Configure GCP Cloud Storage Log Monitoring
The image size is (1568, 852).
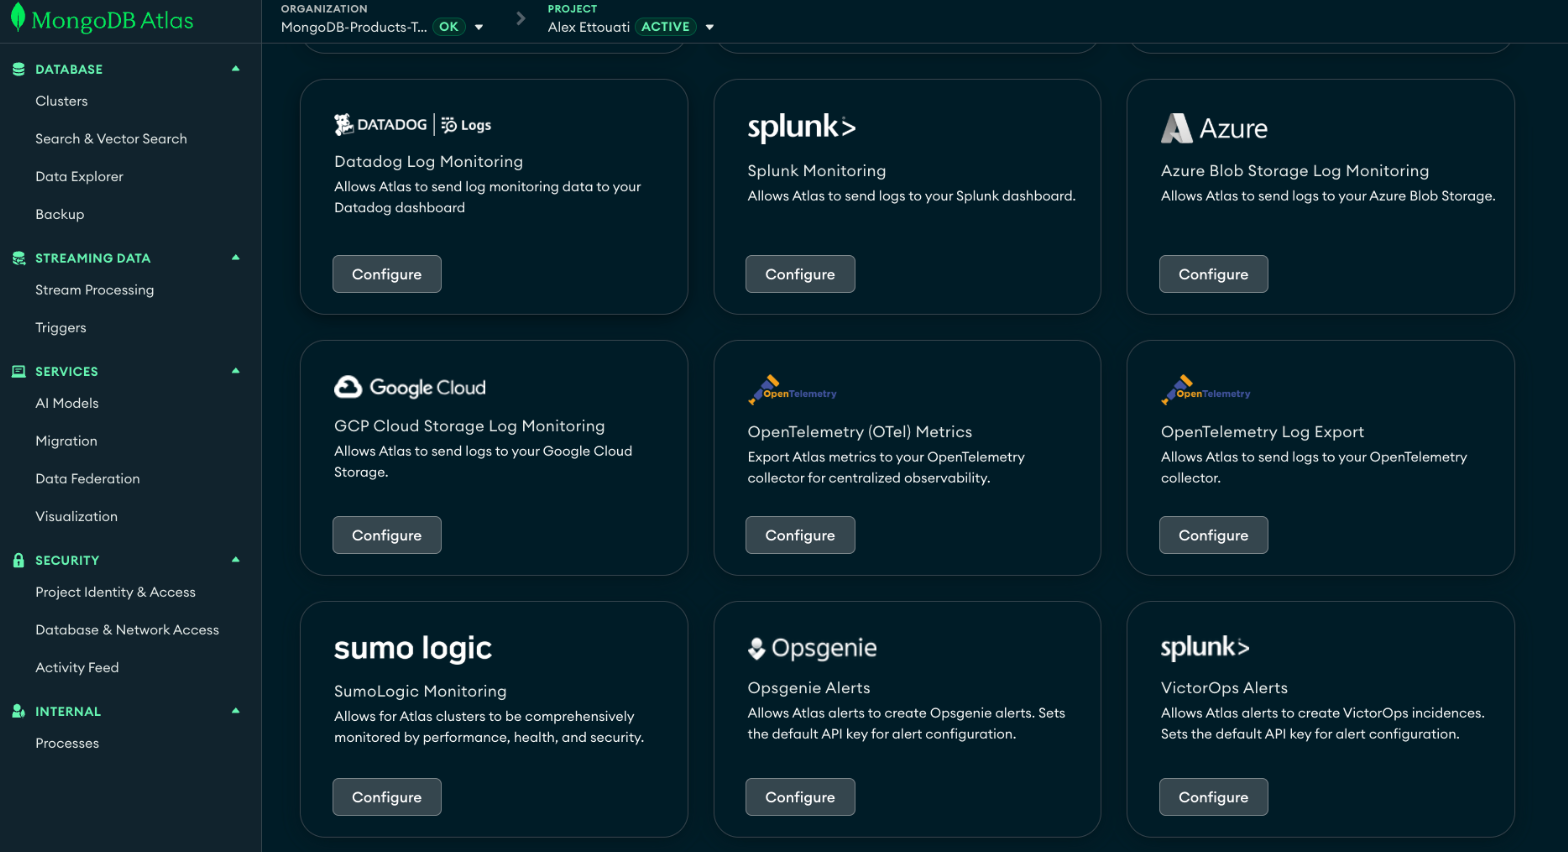coord(387,535)
